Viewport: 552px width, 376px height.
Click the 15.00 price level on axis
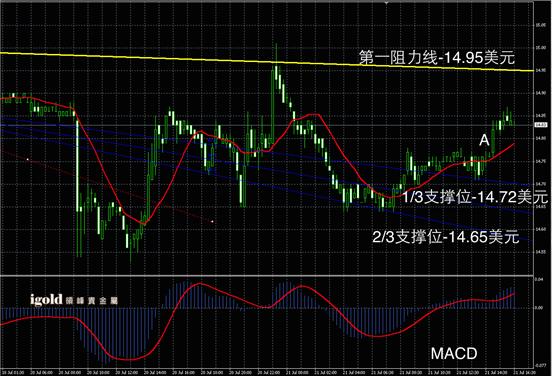point(541,48)
